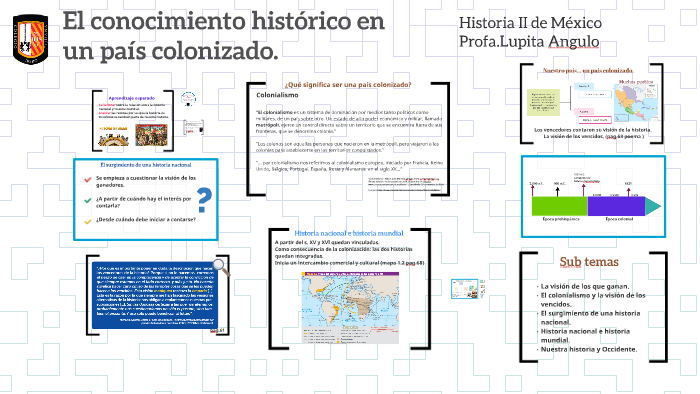The height and width of the screenshot is (394, 700).
Task: Click the colonial North America map
Action: (636, 103)
